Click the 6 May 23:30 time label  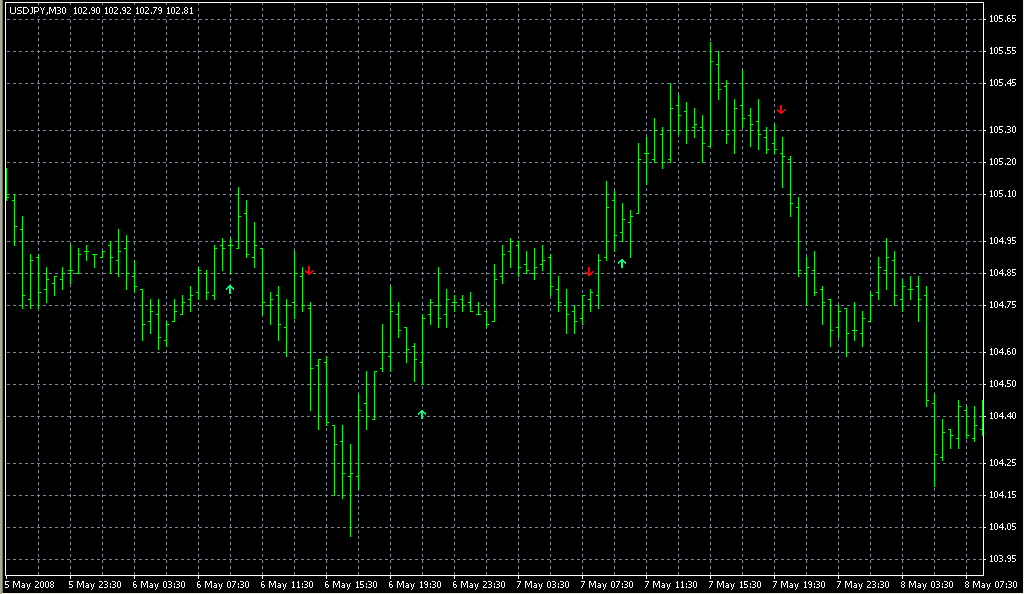pos(479,585)
